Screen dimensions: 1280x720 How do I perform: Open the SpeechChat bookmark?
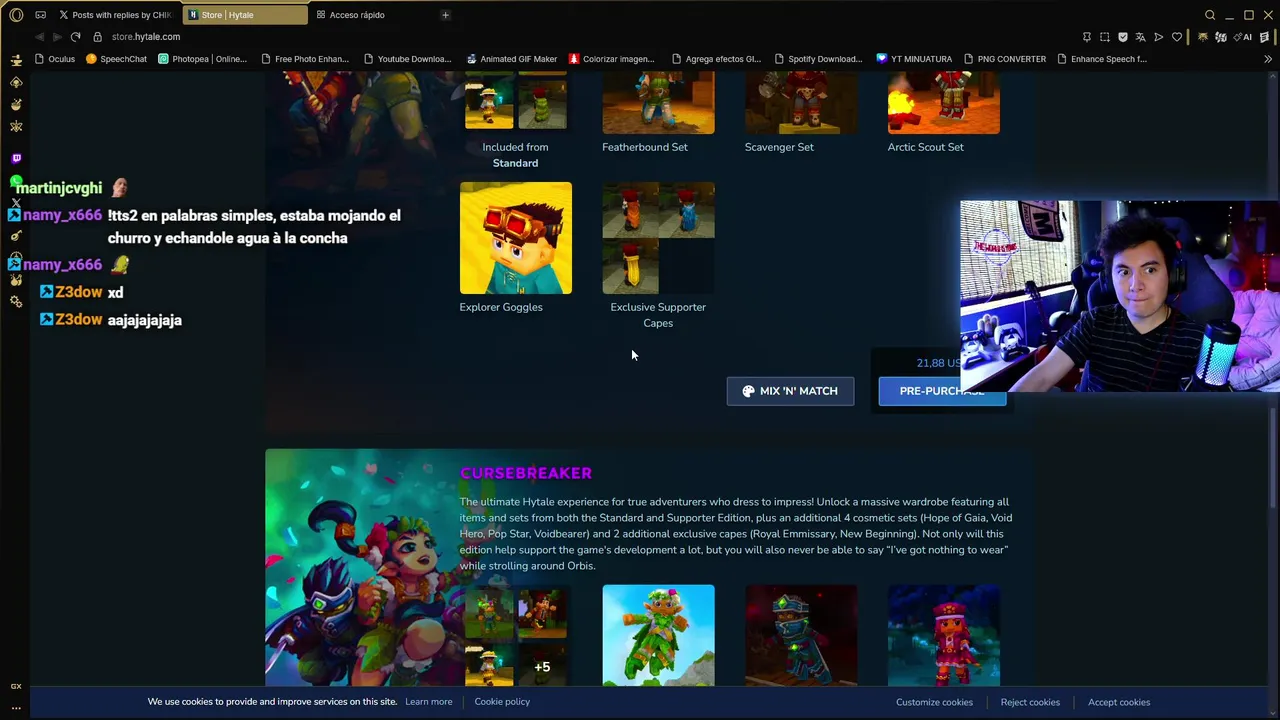(x=116, y=59)
